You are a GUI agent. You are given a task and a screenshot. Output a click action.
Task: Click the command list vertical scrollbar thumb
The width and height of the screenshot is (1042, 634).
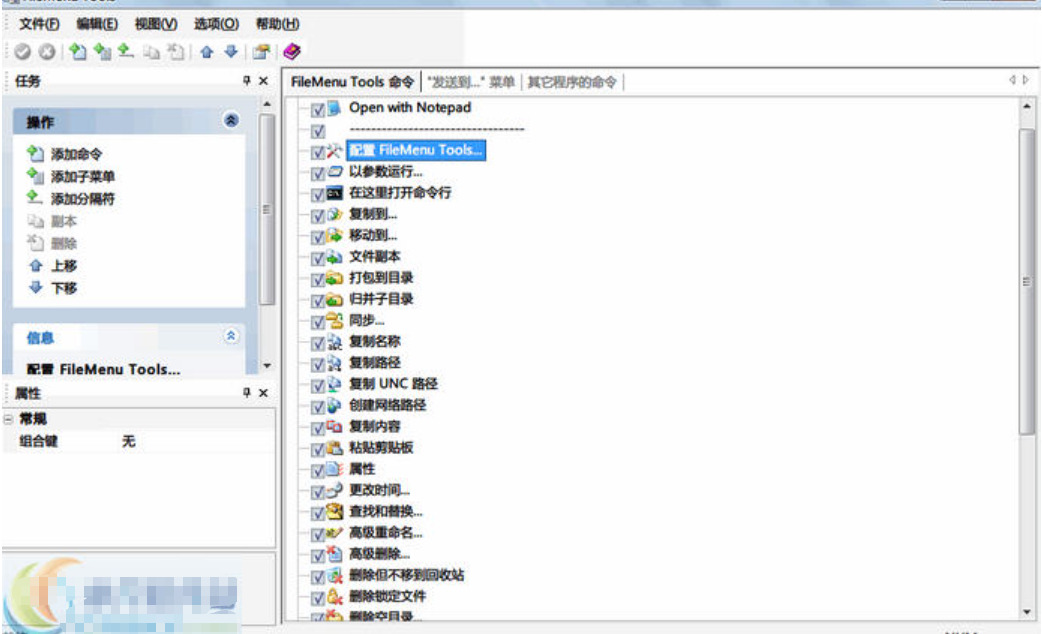click(x=1027, y=282)
